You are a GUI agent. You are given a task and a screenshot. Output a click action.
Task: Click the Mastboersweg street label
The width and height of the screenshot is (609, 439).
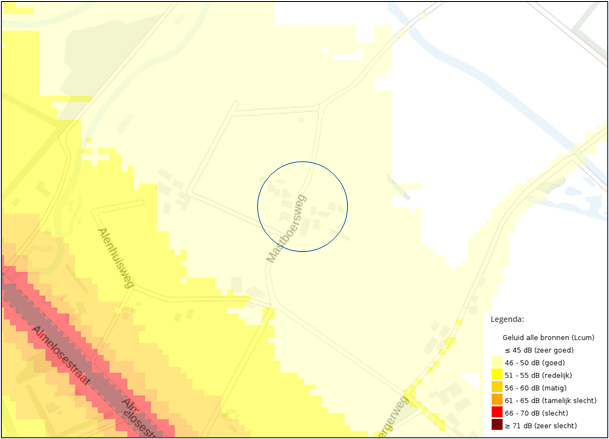click(x=287, y=228)
